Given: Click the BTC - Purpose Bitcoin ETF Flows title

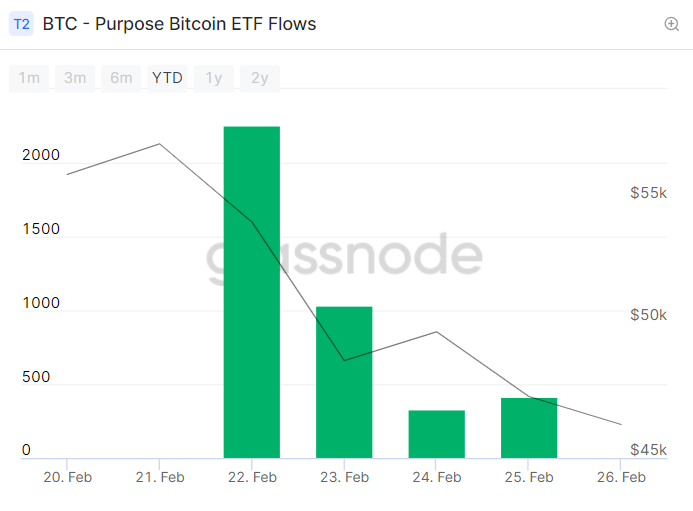Looking at the screenshot, I should [x=179, y=24].
